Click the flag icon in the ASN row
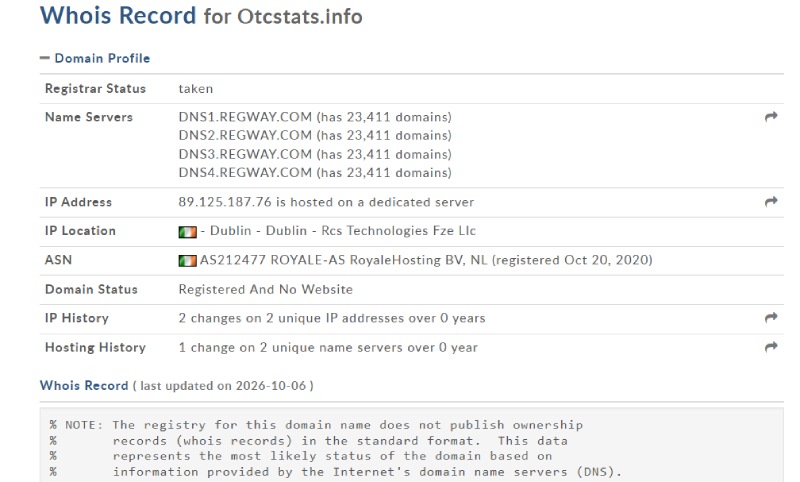The height and width of the screenshot is (482, 800). coord(187,261)
